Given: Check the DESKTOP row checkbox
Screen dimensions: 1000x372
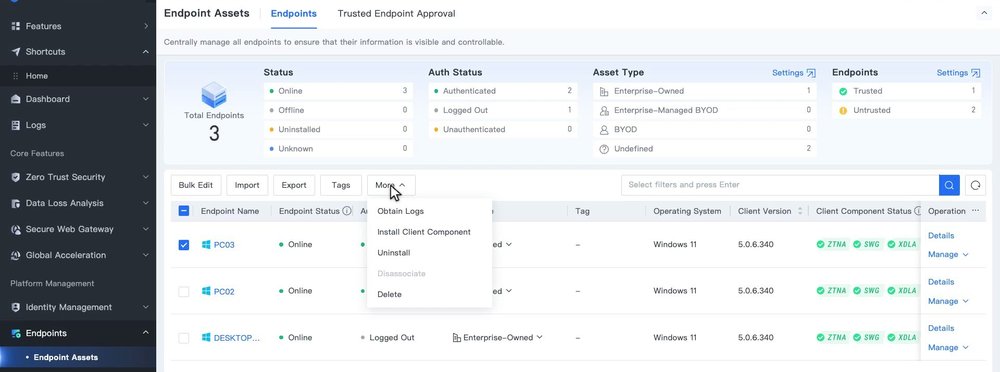Looking at the screenshot, I should click(184, 338).
